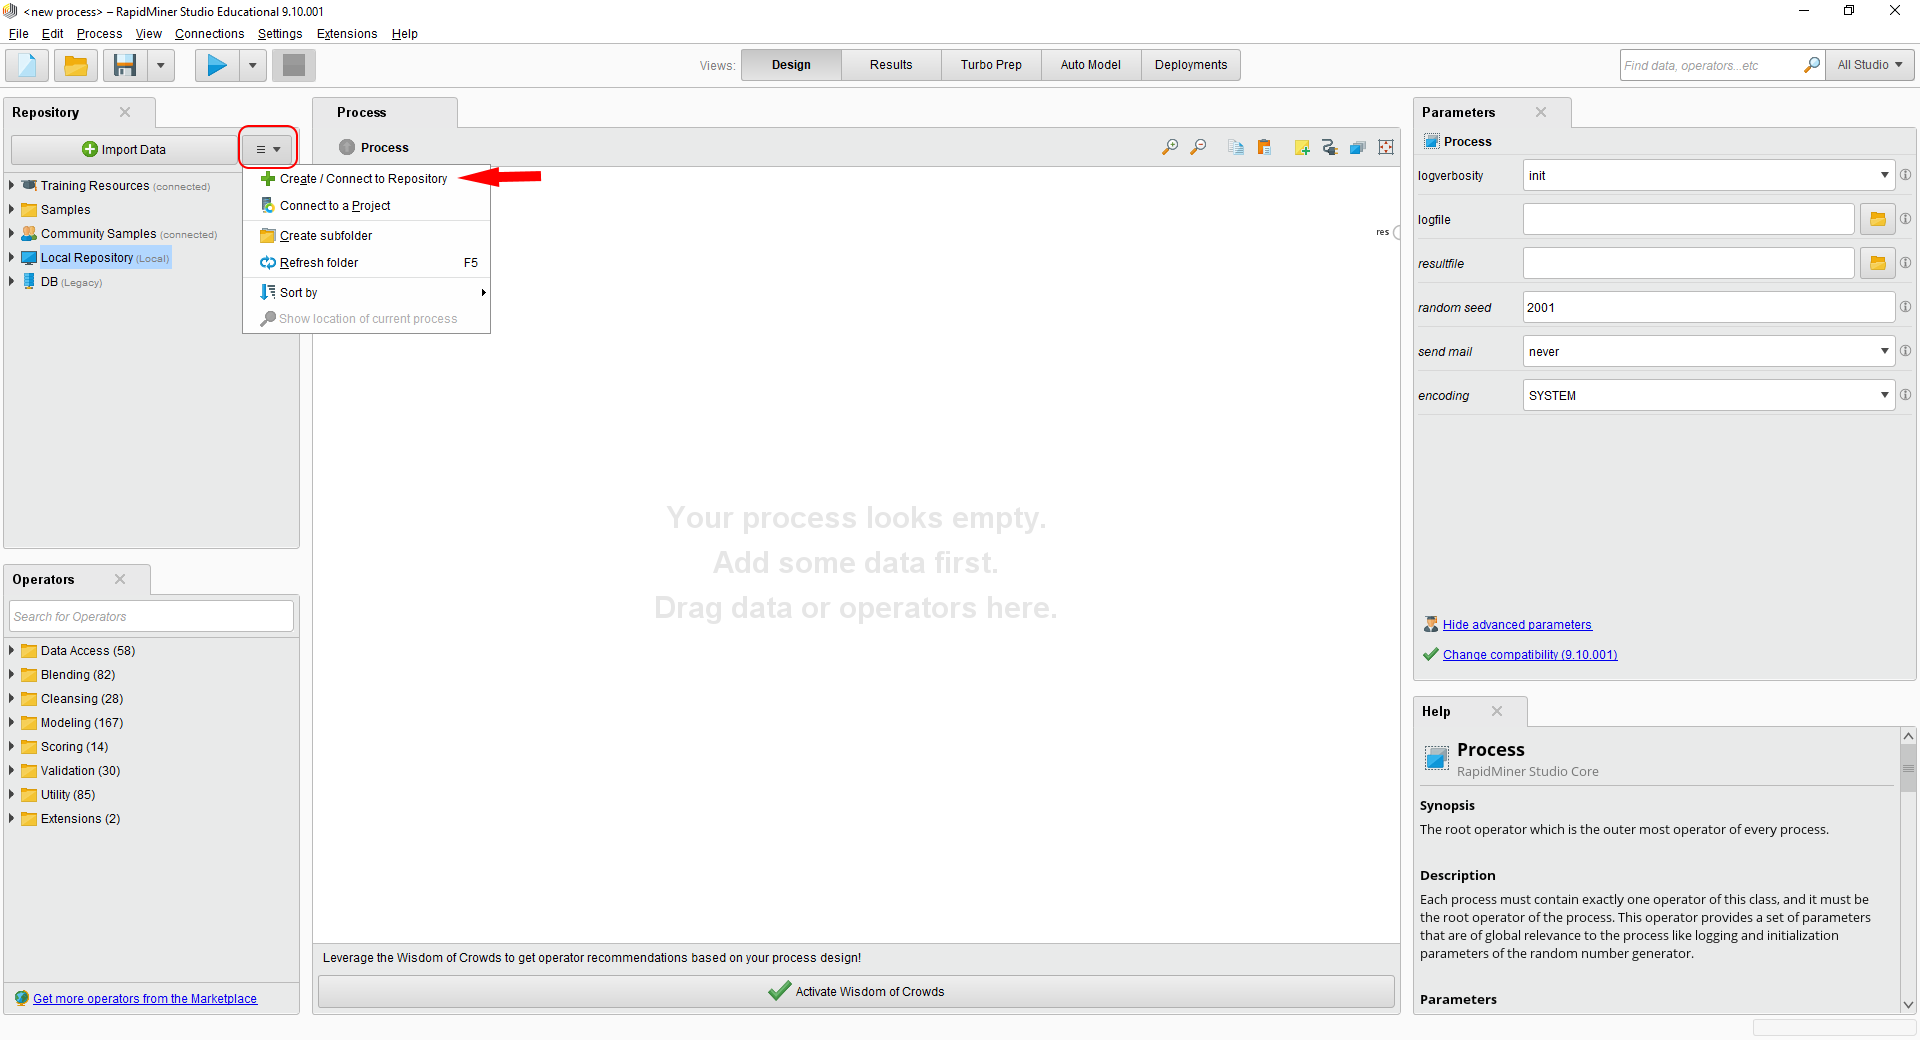Run the process with the blue play button
Viewport: 1920px width, 1040px height.
point(217,66)
